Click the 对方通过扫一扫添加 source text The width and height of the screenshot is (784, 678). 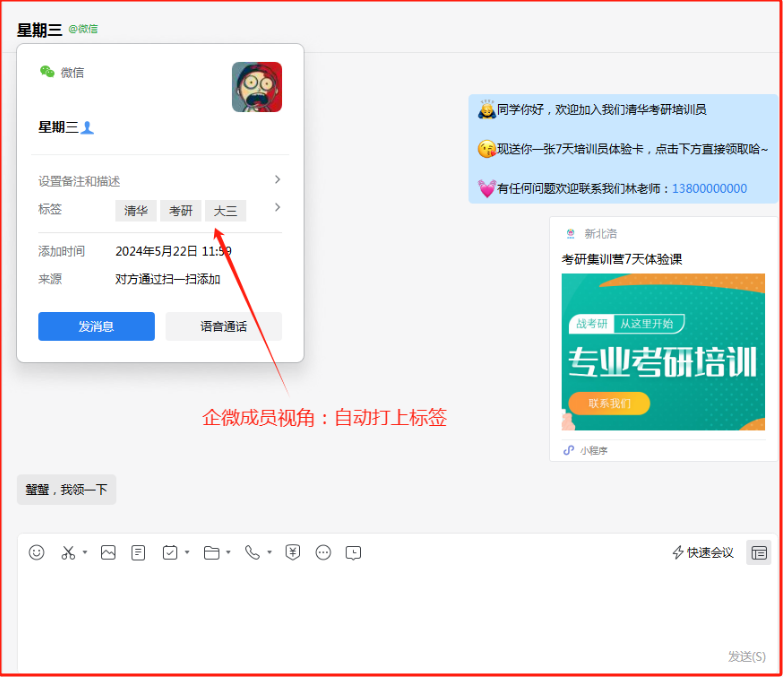[168, 279]
